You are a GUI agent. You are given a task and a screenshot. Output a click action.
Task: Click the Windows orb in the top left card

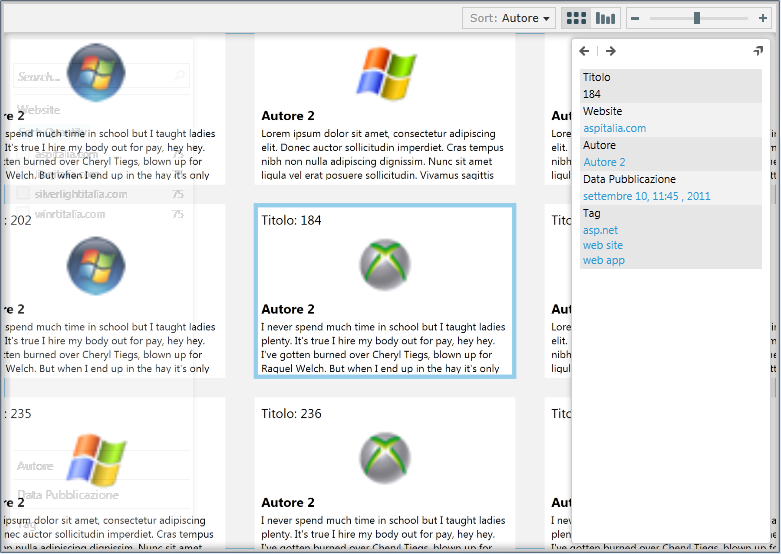tap(96, 72)
